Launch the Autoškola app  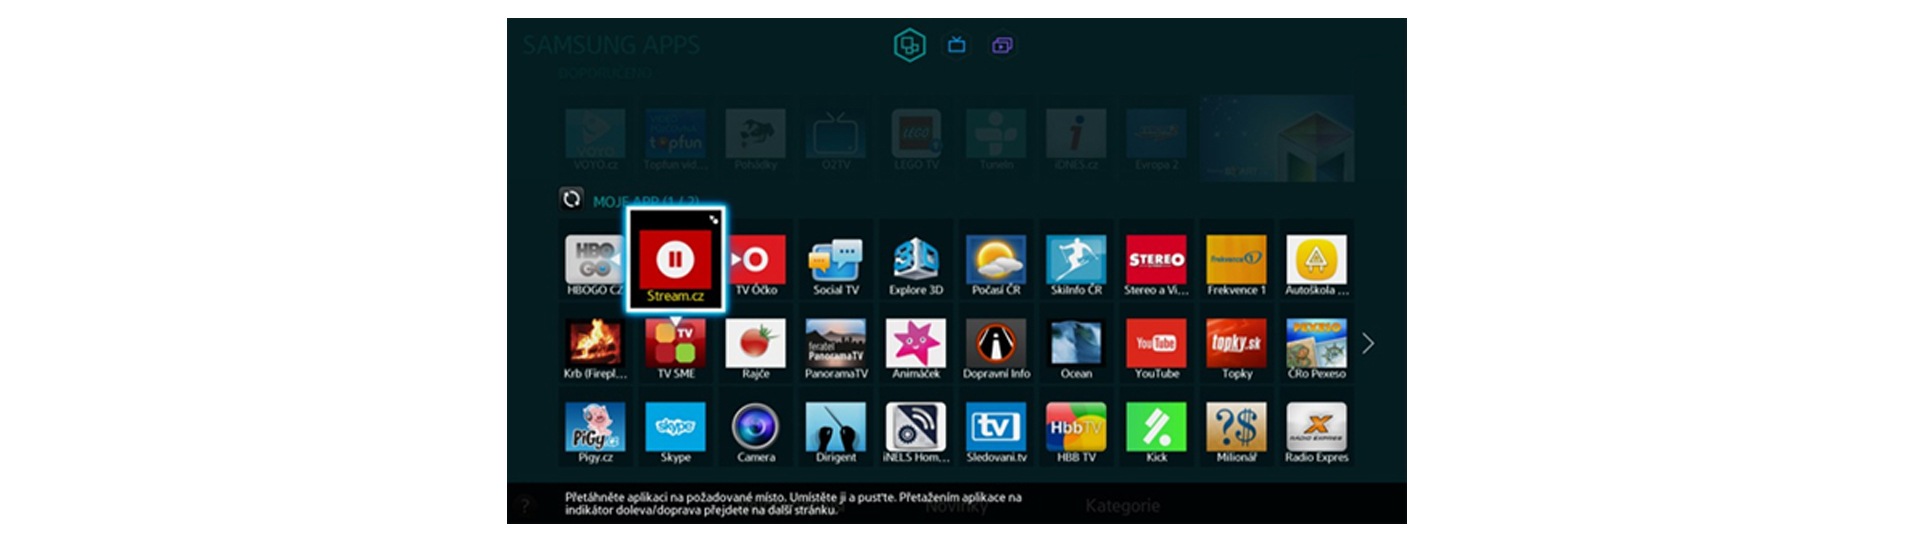pyautogui.click(x=1317, y=266)
